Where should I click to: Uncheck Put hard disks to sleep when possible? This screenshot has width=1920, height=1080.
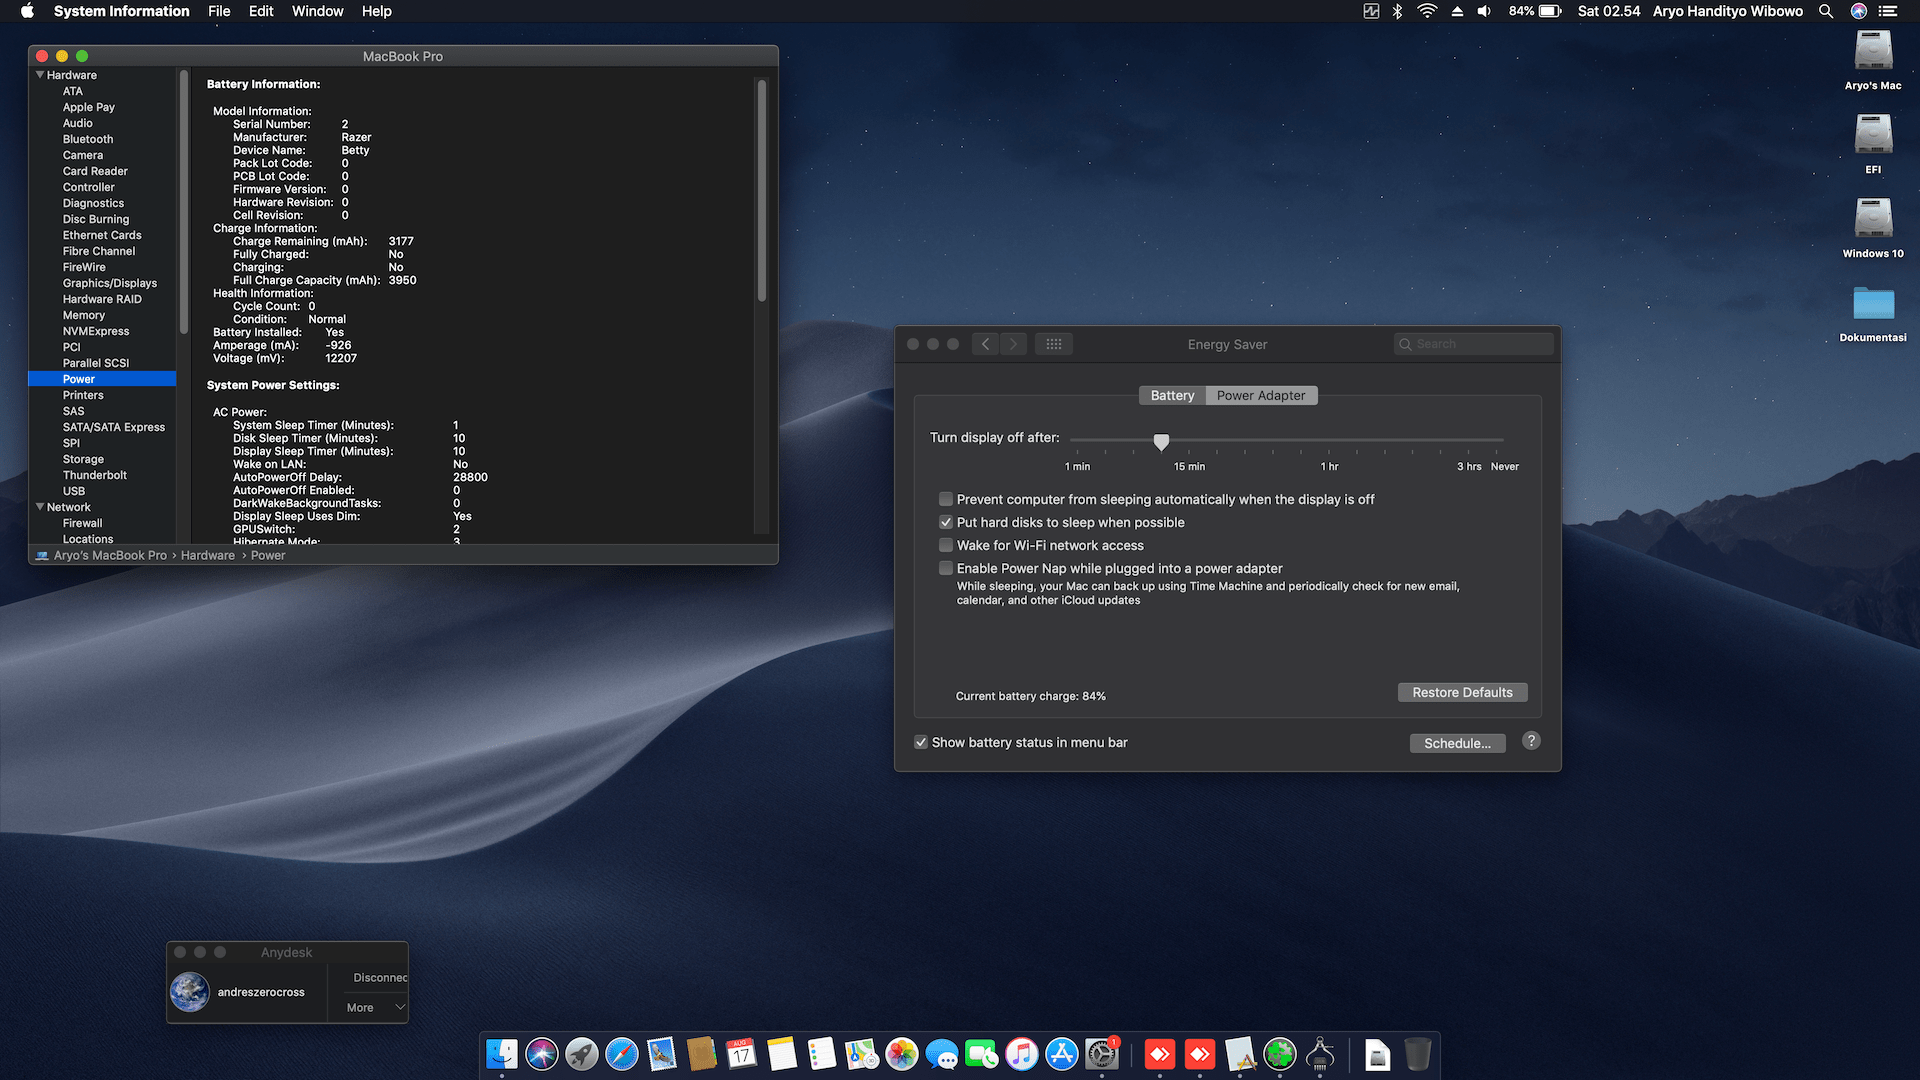(x=945, y=522)
